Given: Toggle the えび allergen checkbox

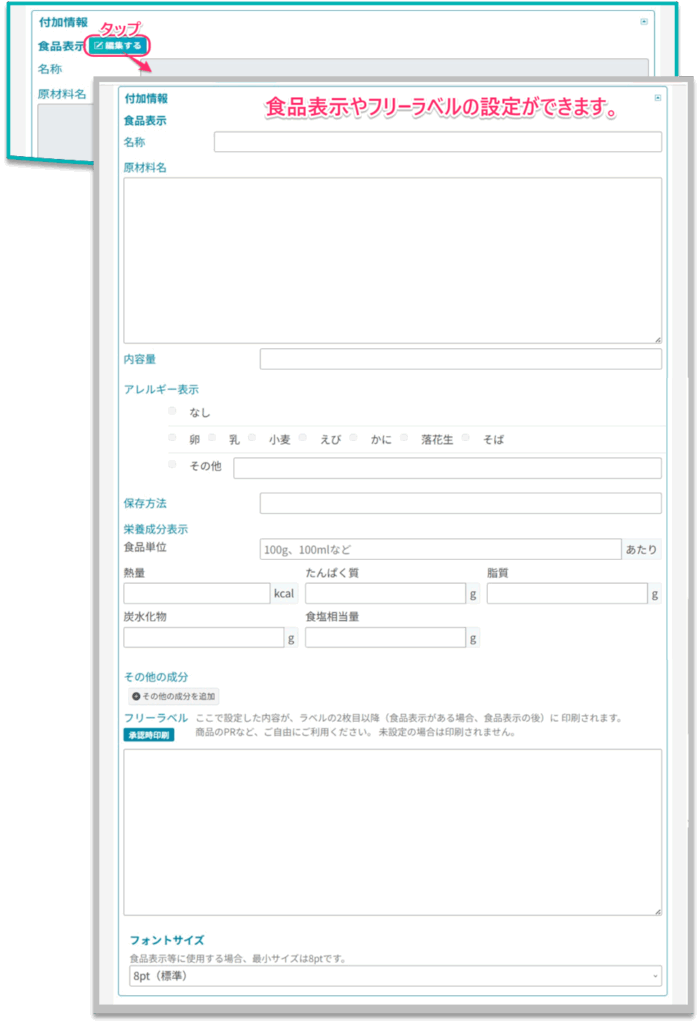Looking at the screenshot, I should coord(303,438).
